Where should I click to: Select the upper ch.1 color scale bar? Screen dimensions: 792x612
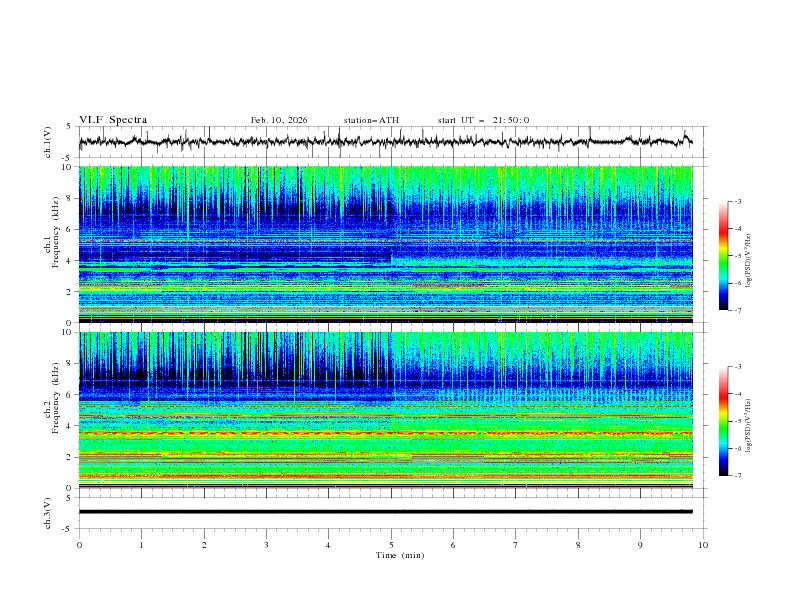click(x=724, y=255)
